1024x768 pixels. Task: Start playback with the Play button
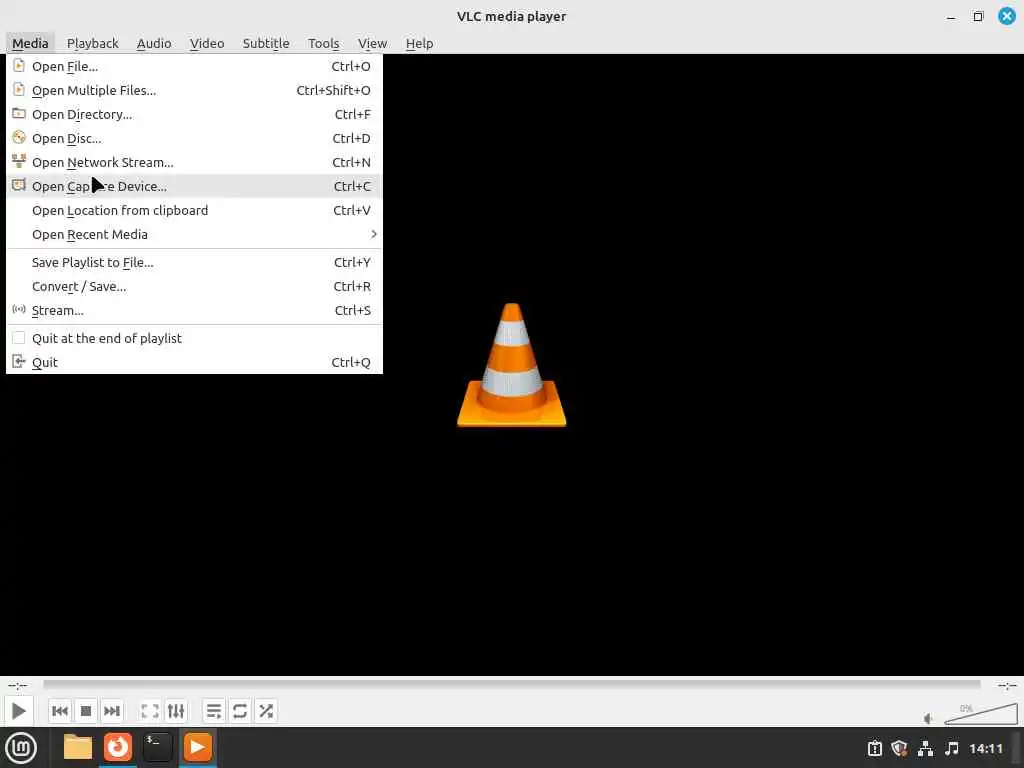tap(19, 711)
